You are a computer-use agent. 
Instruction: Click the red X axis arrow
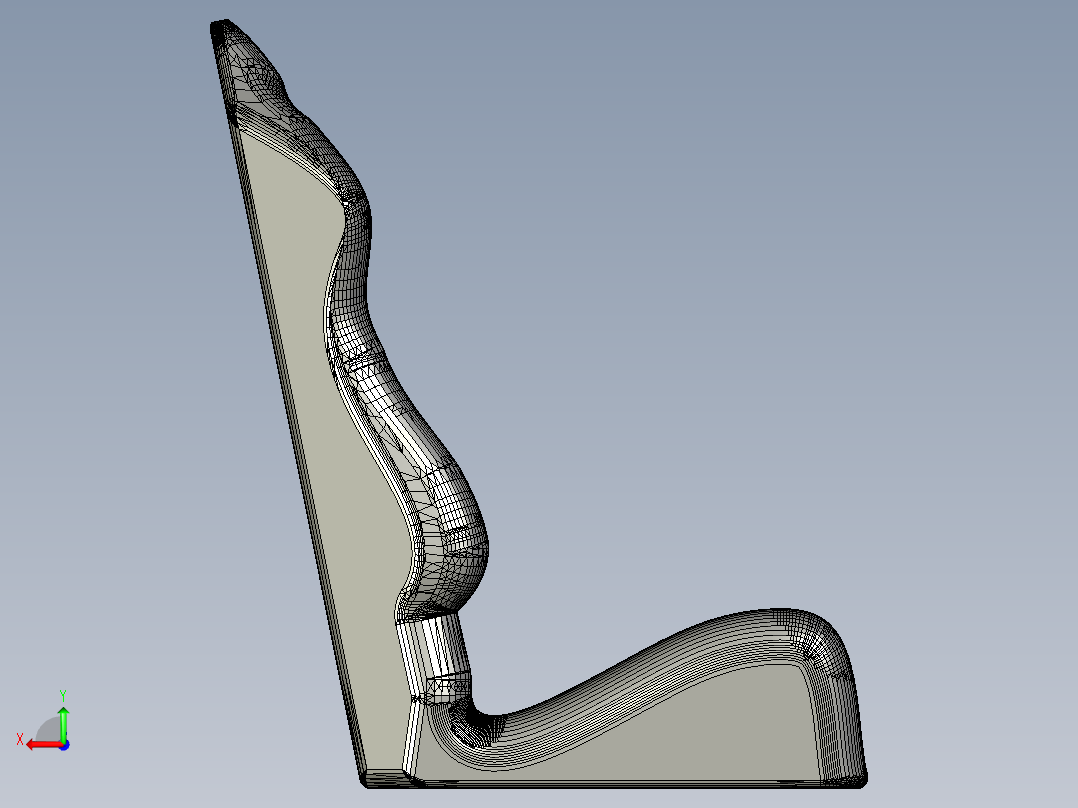click(44, 745)
